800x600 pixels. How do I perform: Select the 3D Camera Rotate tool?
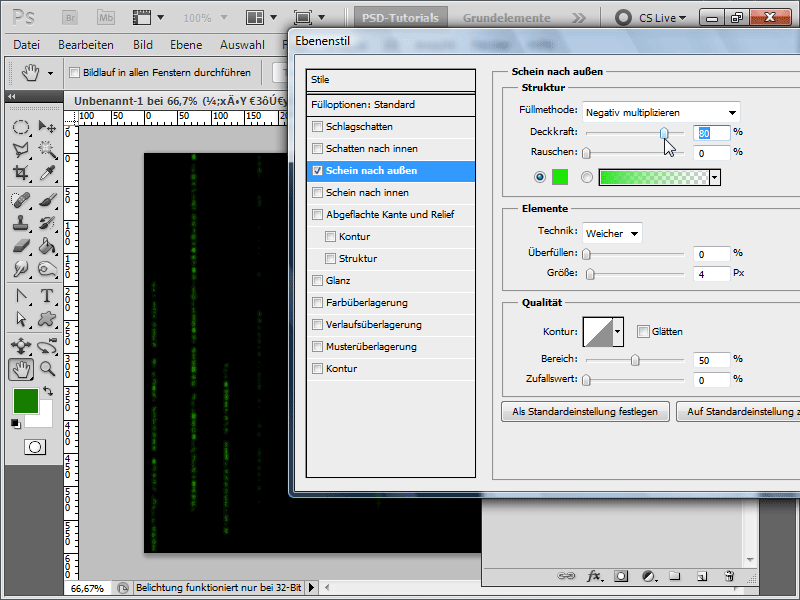(x=47, y=346)
